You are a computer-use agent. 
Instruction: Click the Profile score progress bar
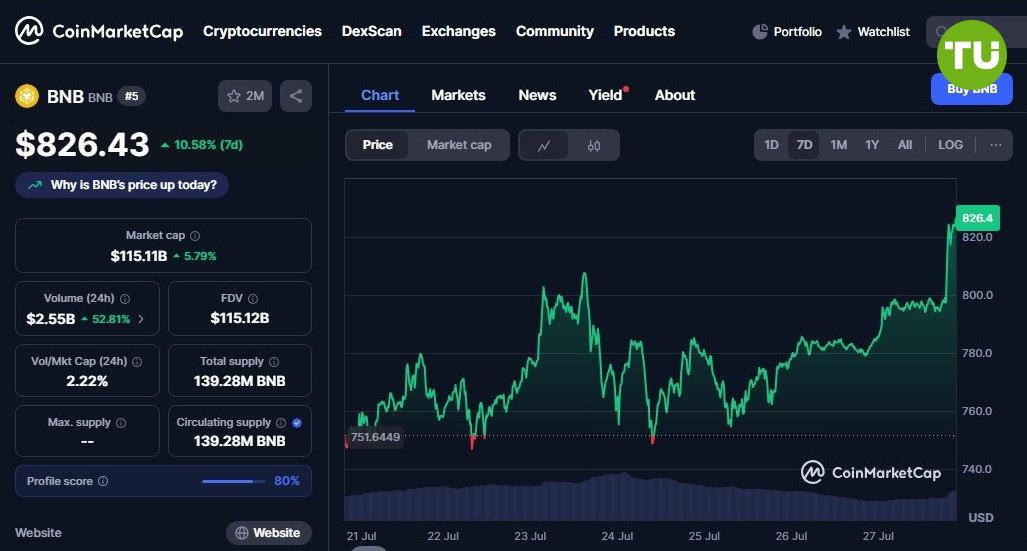pyautogui.click(x=234, y=482)
